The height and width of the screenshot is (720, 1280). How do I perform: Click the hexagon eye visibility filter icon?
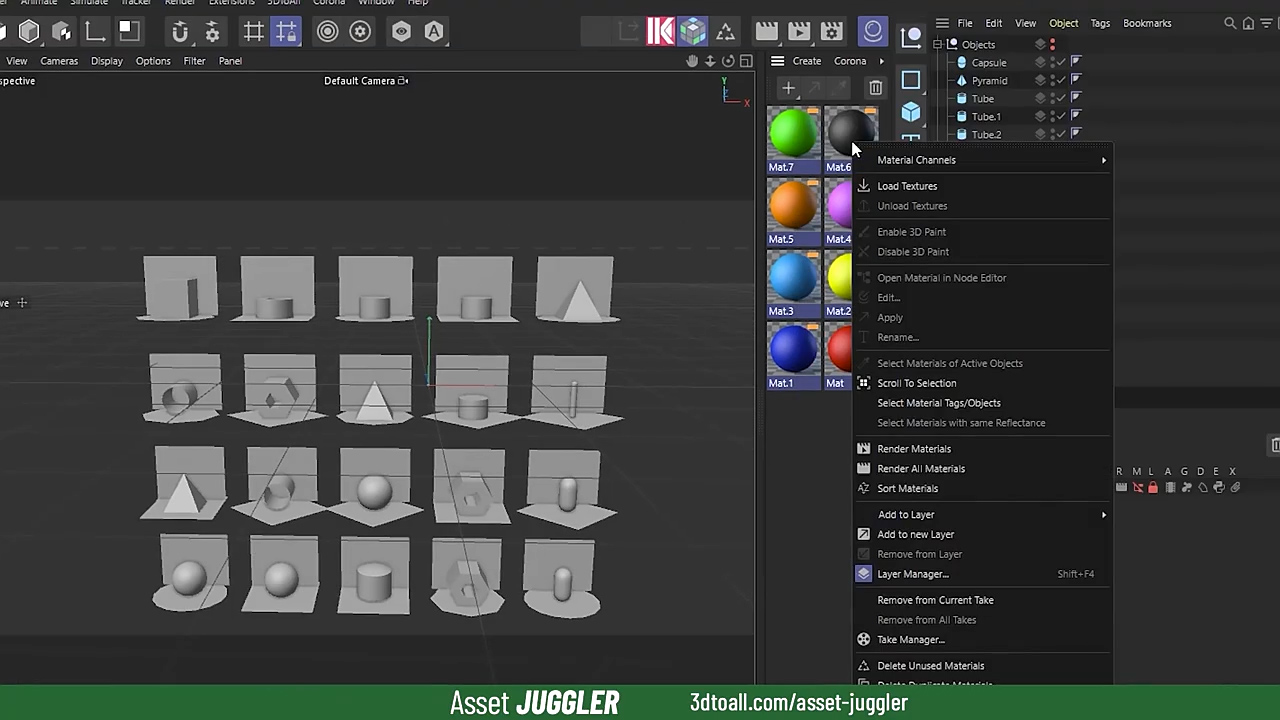401,32
